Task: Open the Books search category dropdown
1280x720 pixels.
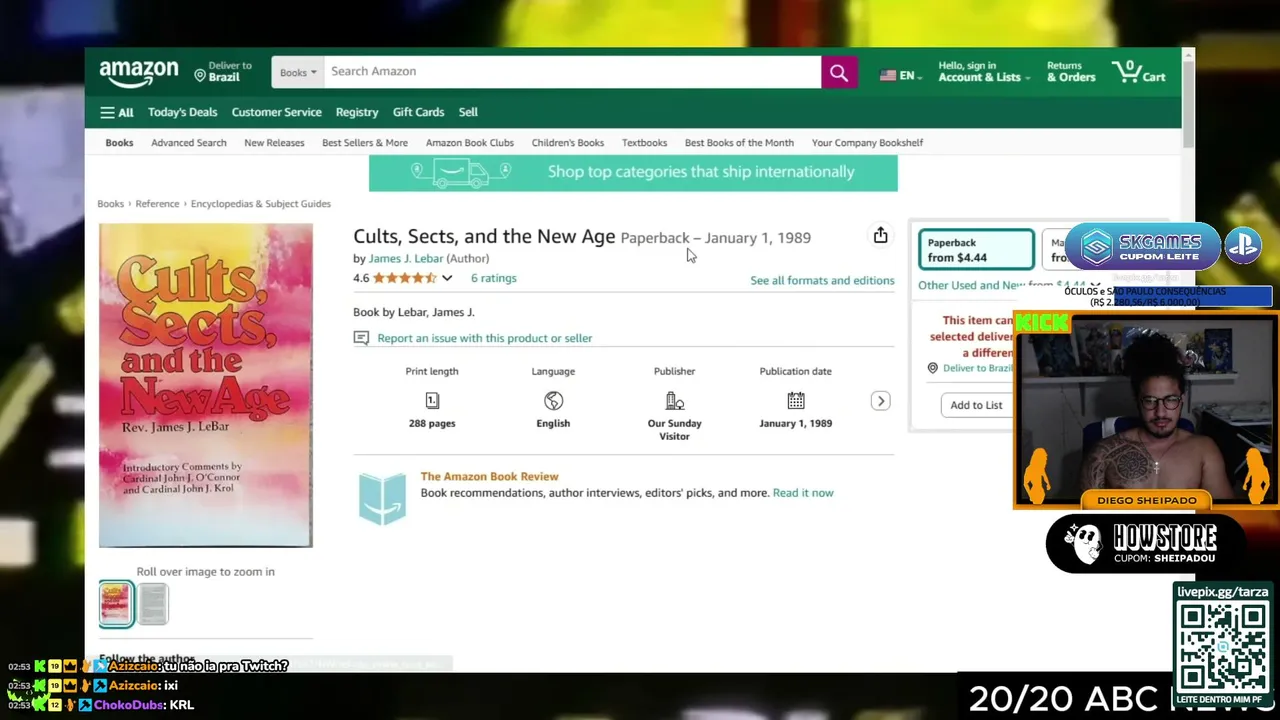Action: 298,72
